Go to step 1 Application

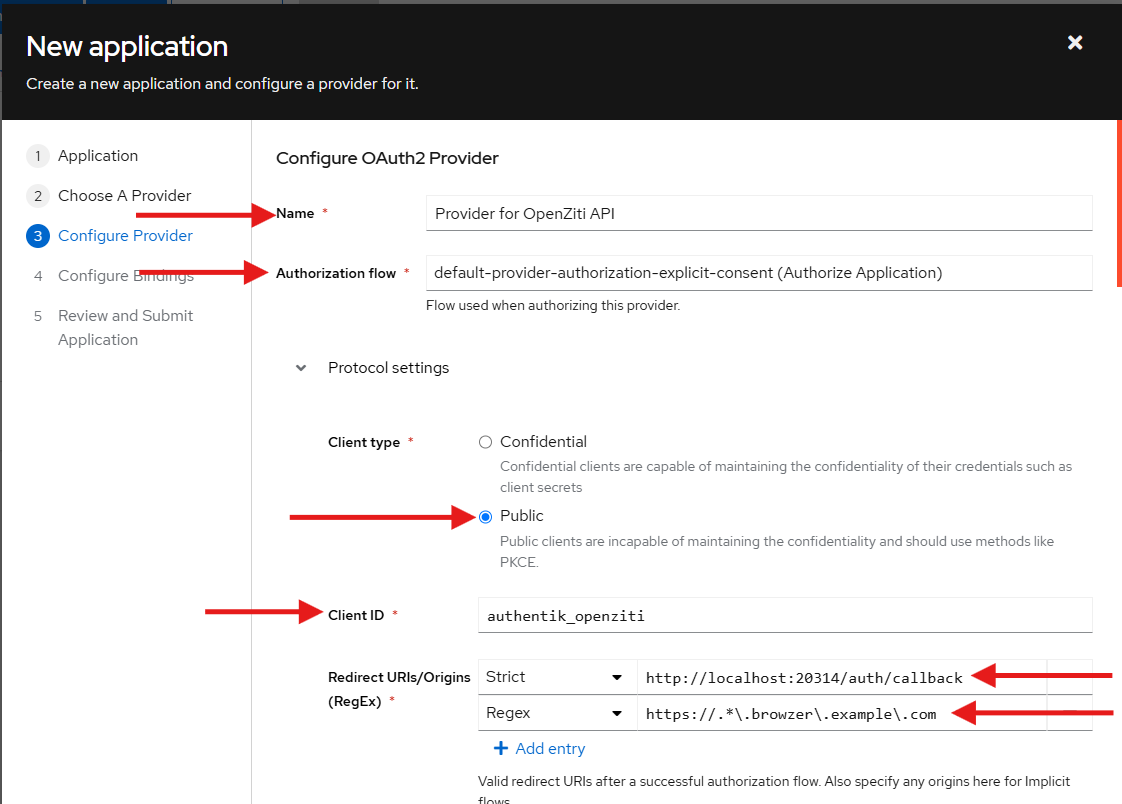97,156
